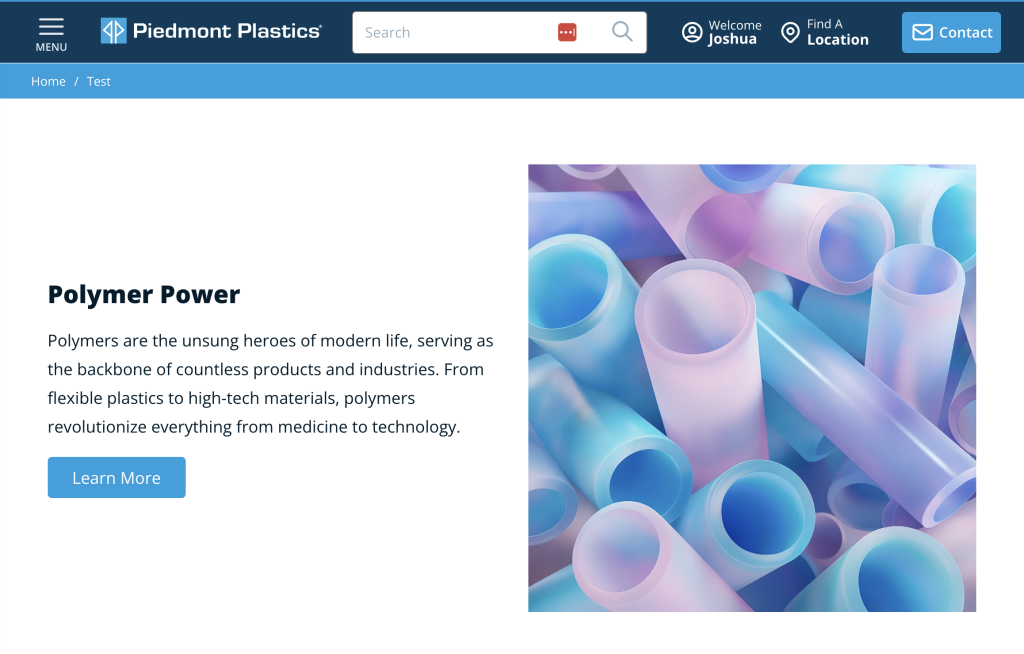Click the red password manager icon in Search
The image size is (1024, 654).
[x=567, y=32]
